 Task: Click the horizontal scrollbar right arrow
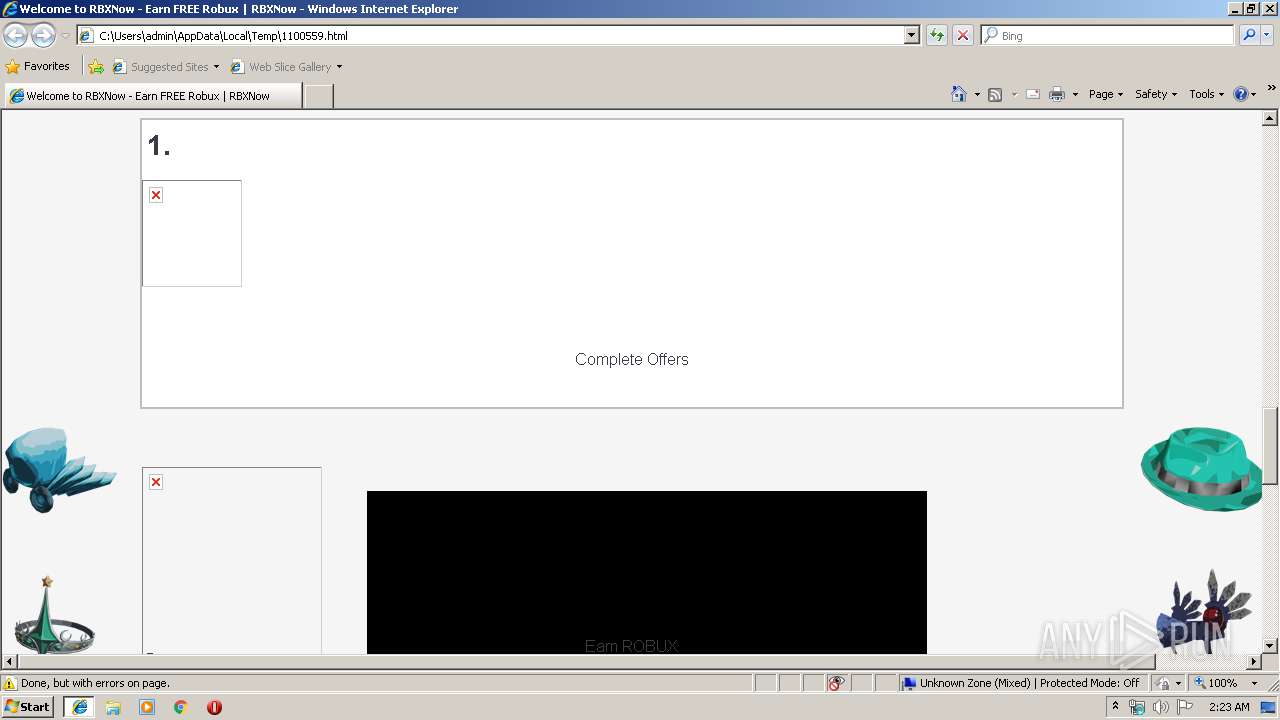(1254, 662)
